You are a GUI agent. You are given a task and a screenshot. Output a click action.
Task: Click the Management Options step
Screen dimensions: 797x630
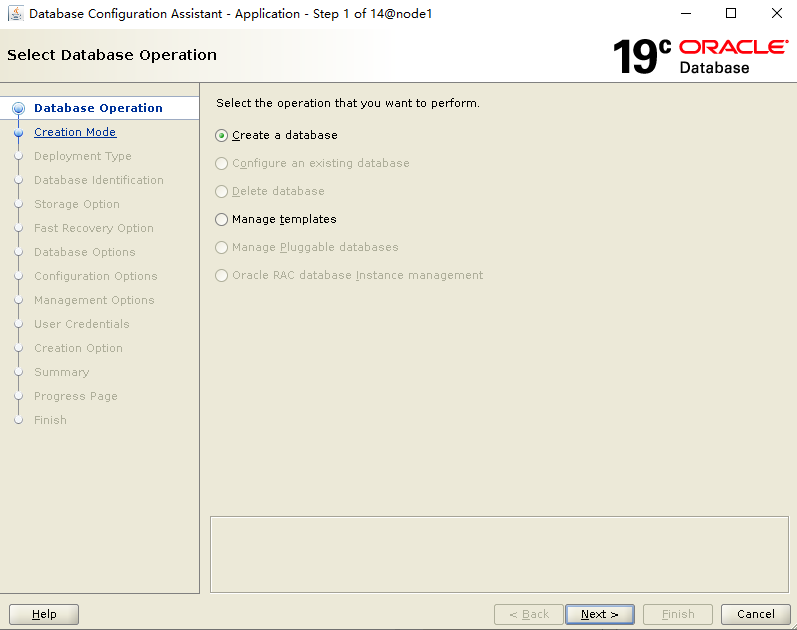[x=94, y=300]
